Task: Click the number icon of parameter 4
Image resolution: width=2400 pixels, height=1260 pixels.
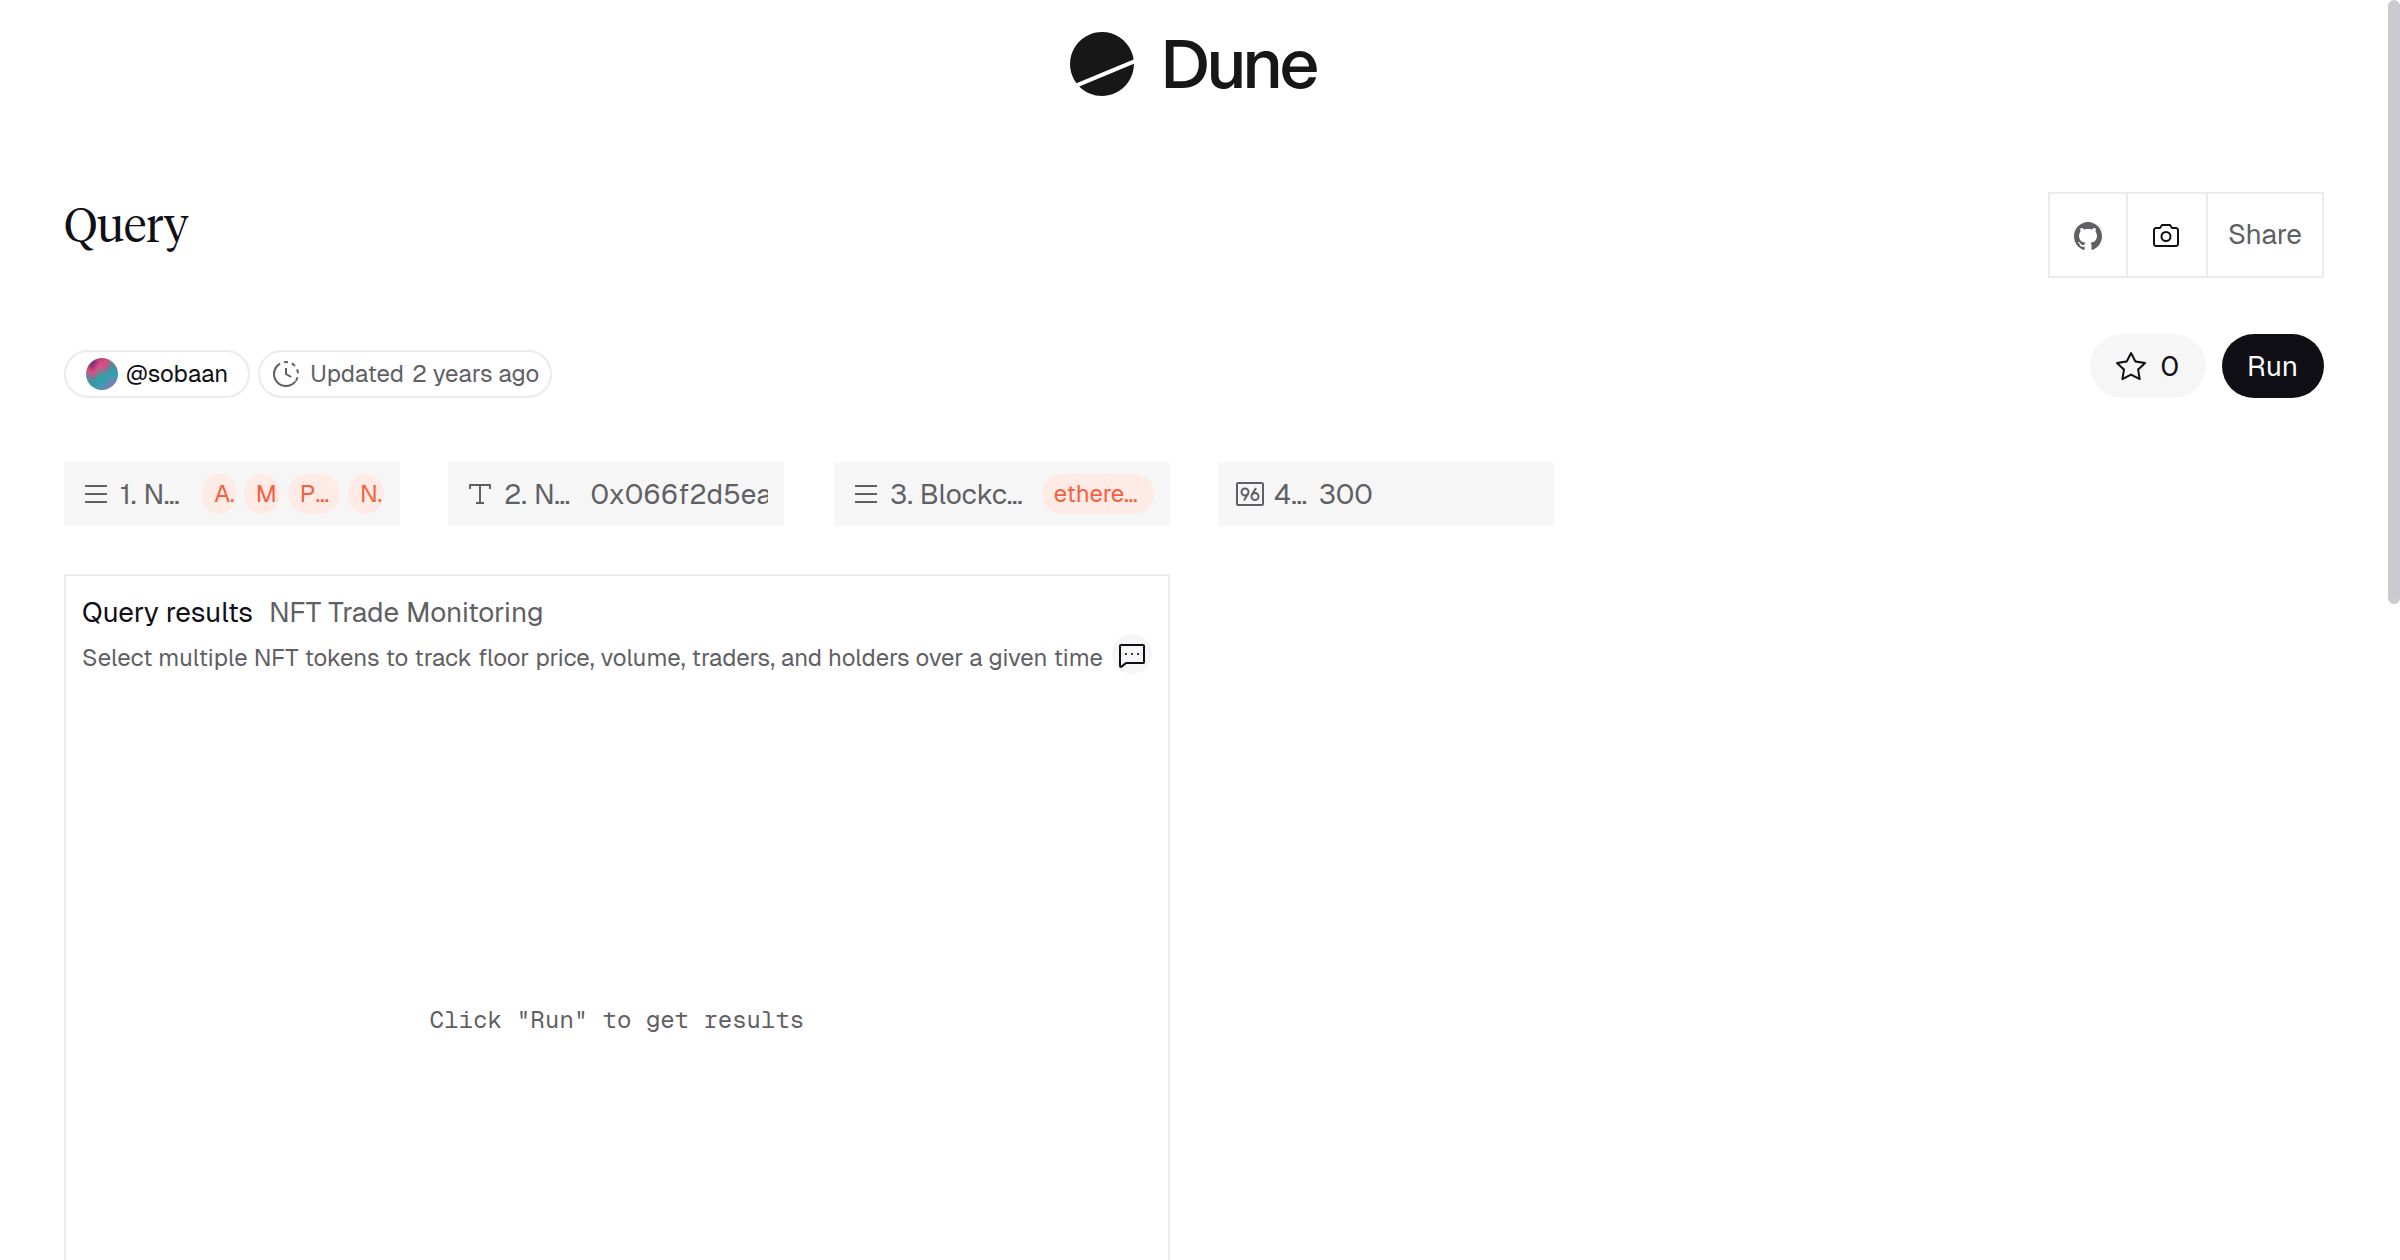Action: point(1249,494)
